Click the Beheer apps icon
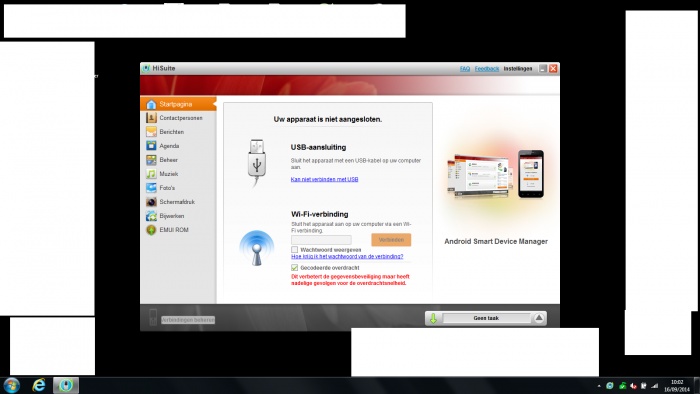Screen dimensions: 700x394 (151, 160)
